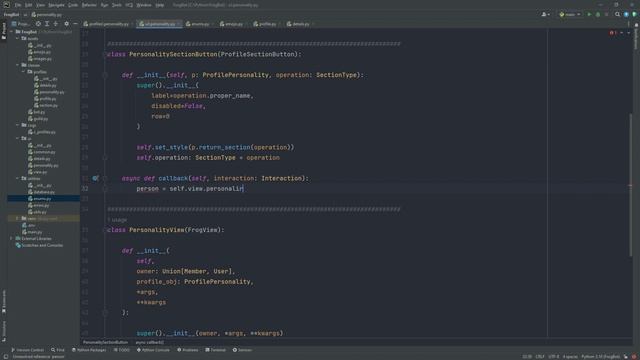Click the tool windows quick-access status bar icon

click(x=6, y=357)
